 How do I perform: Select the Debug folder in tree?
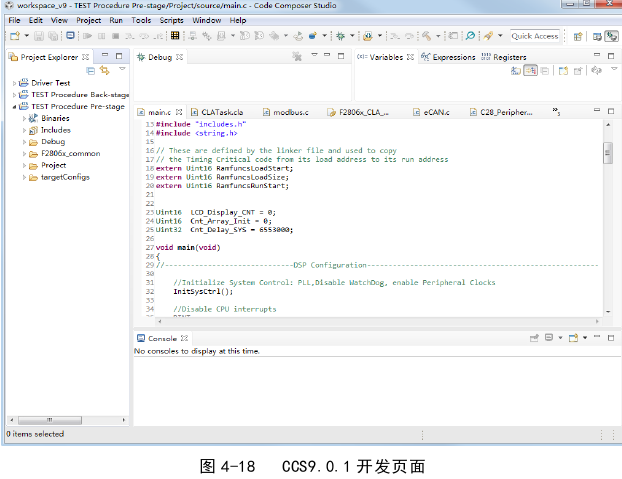pyautogui.click(x=53, y=142)
